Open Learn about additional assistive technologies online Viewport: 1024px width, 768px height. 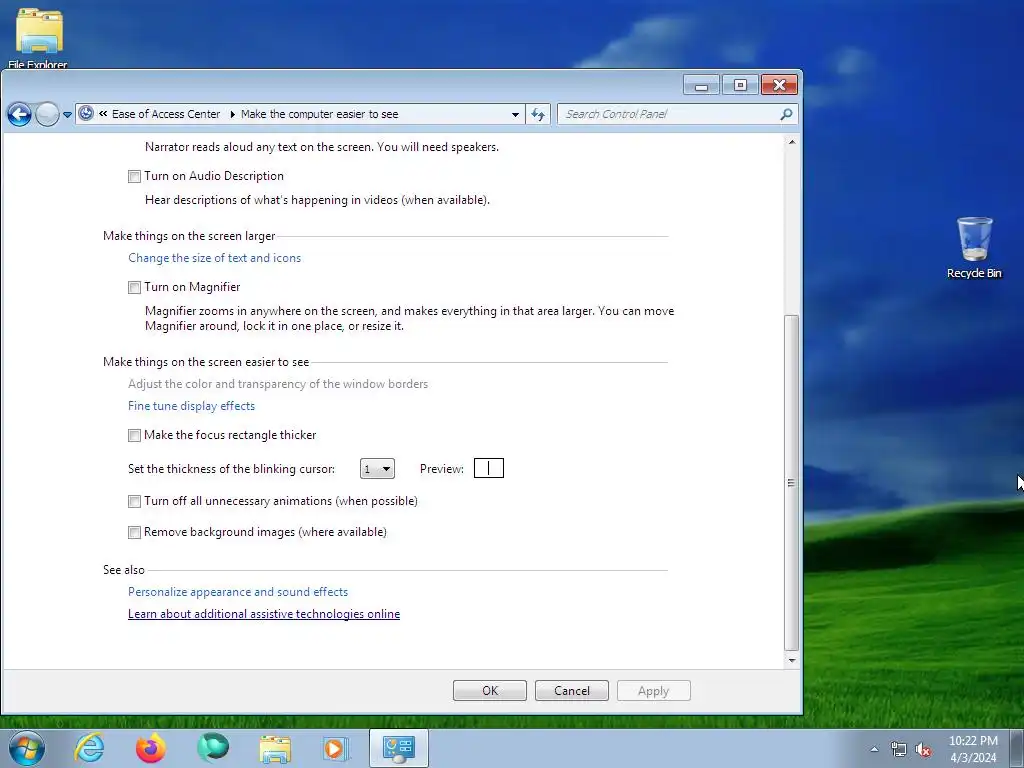click(264, 614)
